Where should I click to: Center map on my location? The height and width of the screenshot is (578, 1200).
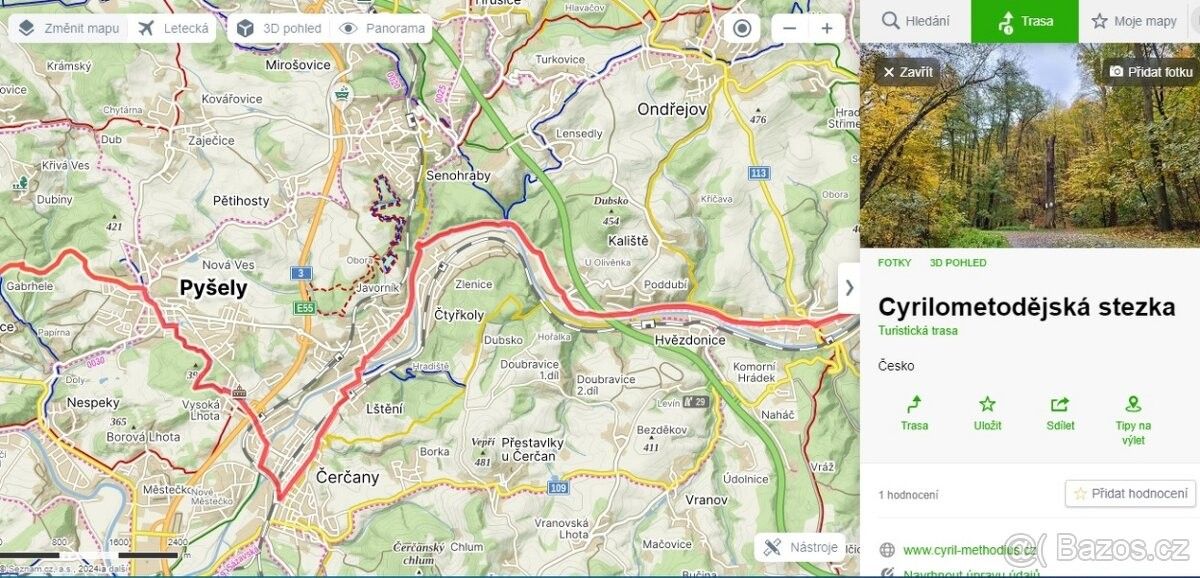tap(742, 28)
